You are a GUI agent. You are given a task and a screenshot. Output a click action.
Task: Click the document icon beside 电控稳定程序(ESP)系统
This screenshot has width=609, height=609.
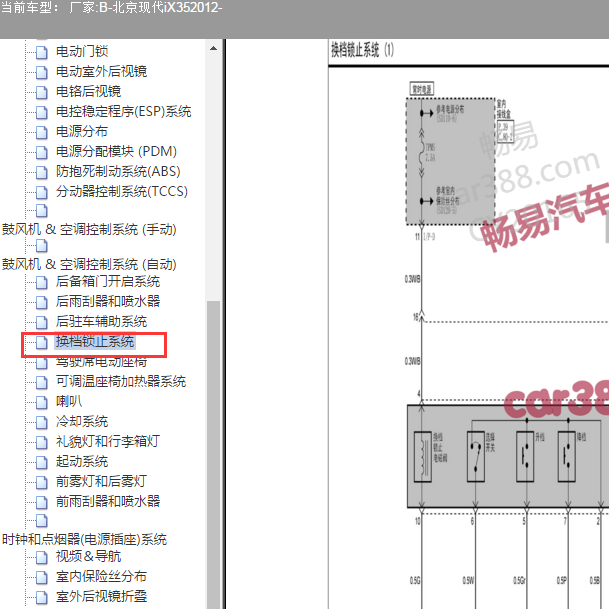pos(42,112)
